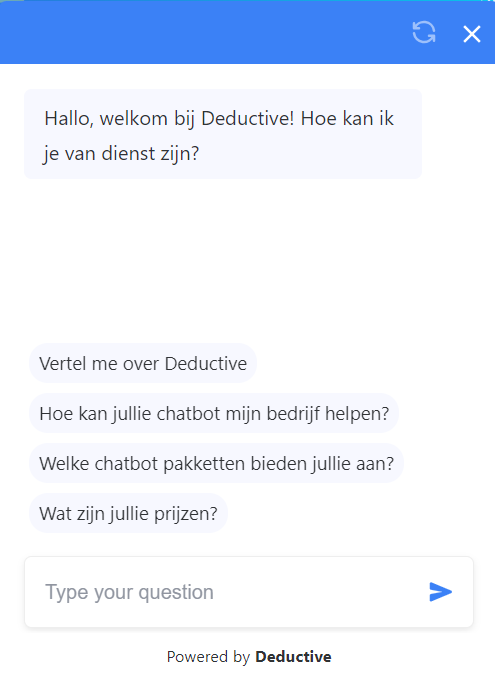Click the blue paper plane send icon
The height and width of the screenshot is (679, 495).
(x=440, y=592)
